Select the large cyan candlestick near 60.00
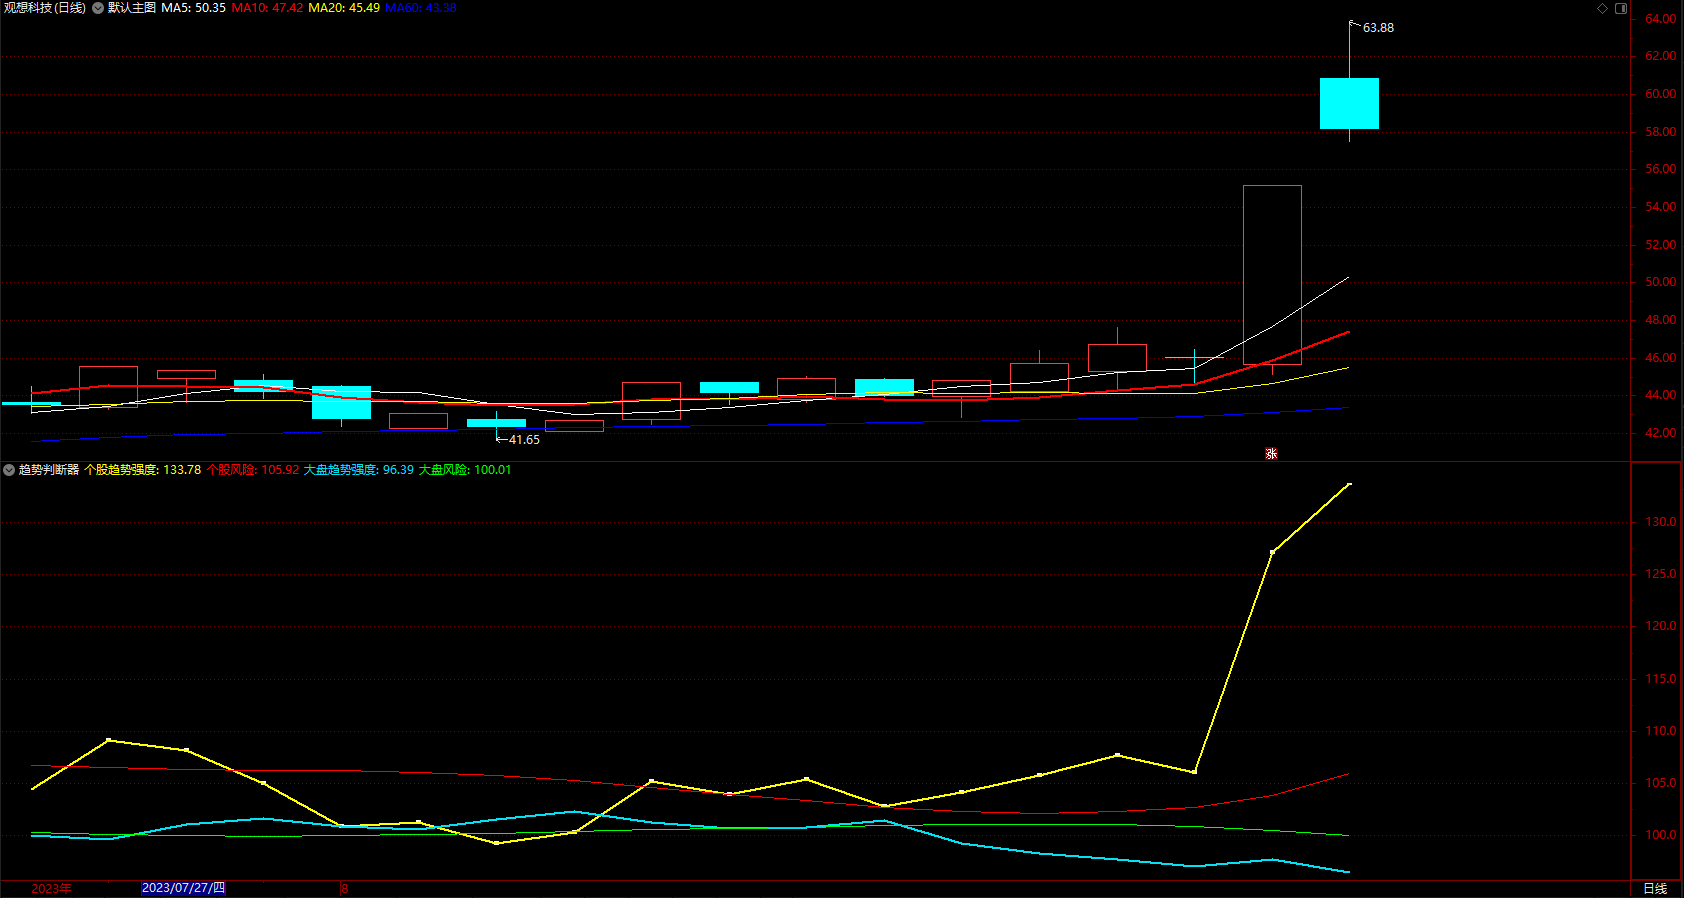 [x=1349, y=103]
